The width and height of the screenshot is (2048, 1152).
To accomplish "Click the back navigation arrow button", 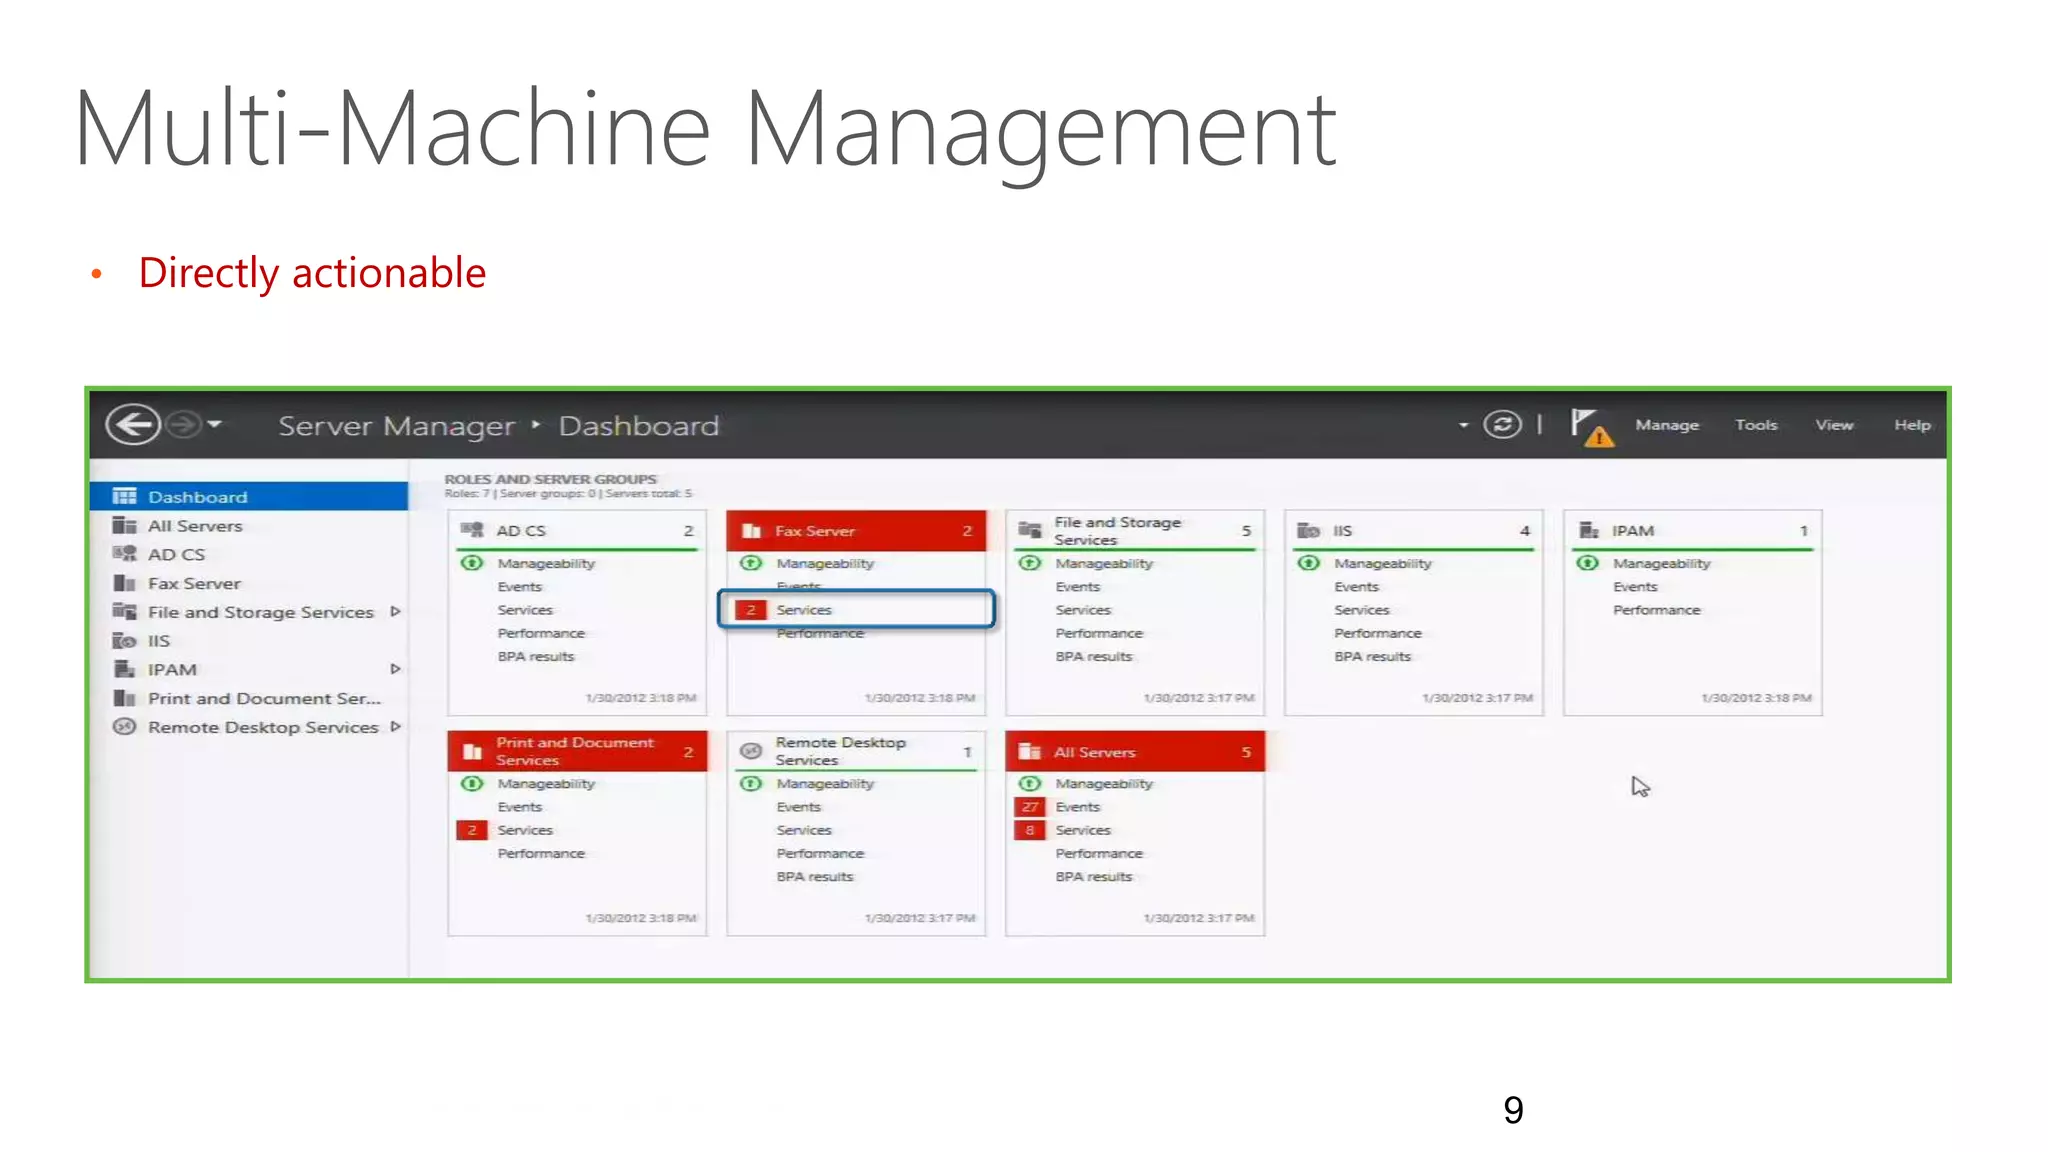I will point(133,425).
